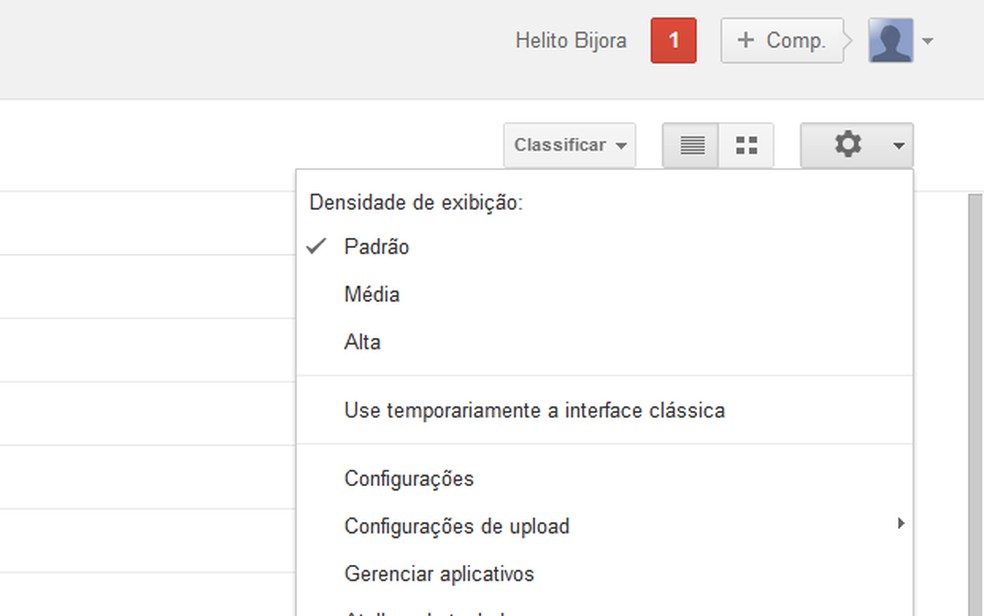Open Configurações from the settings menu

[x=409, y=479]
